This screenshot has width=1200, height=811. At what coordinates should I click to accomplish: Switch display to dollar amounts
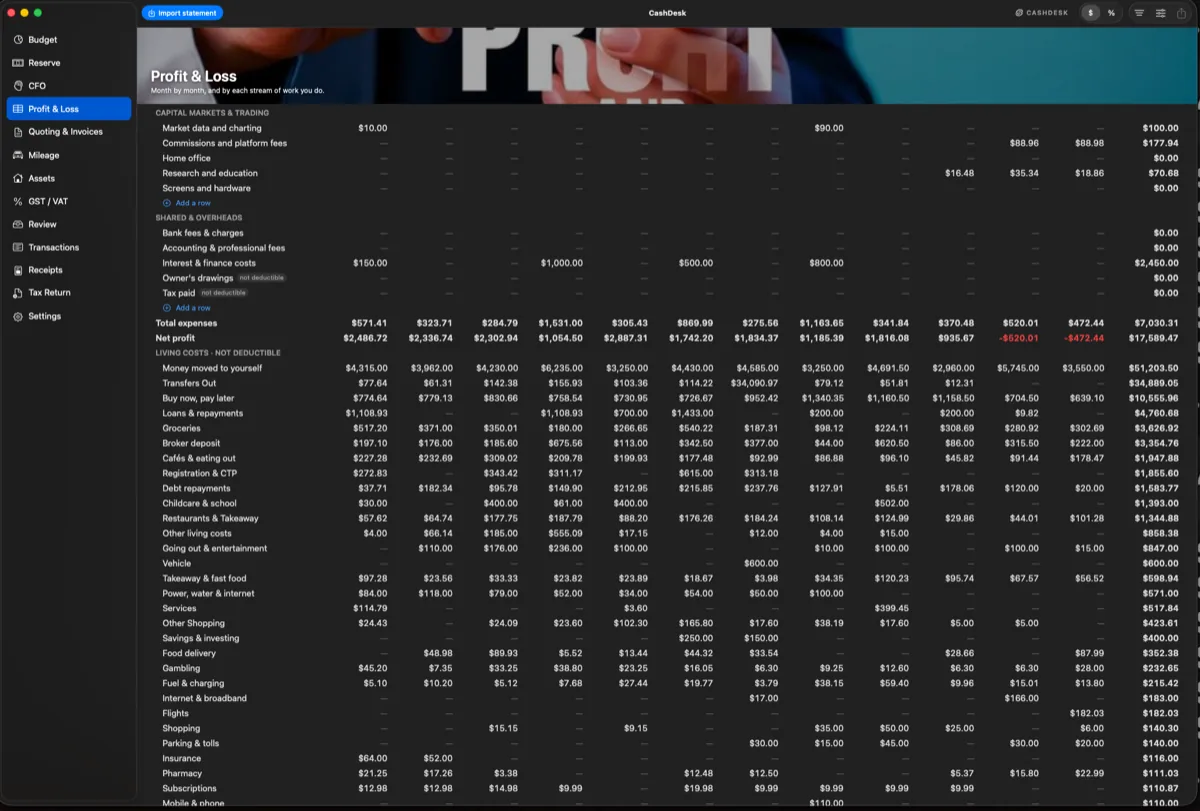[1090, 13]
